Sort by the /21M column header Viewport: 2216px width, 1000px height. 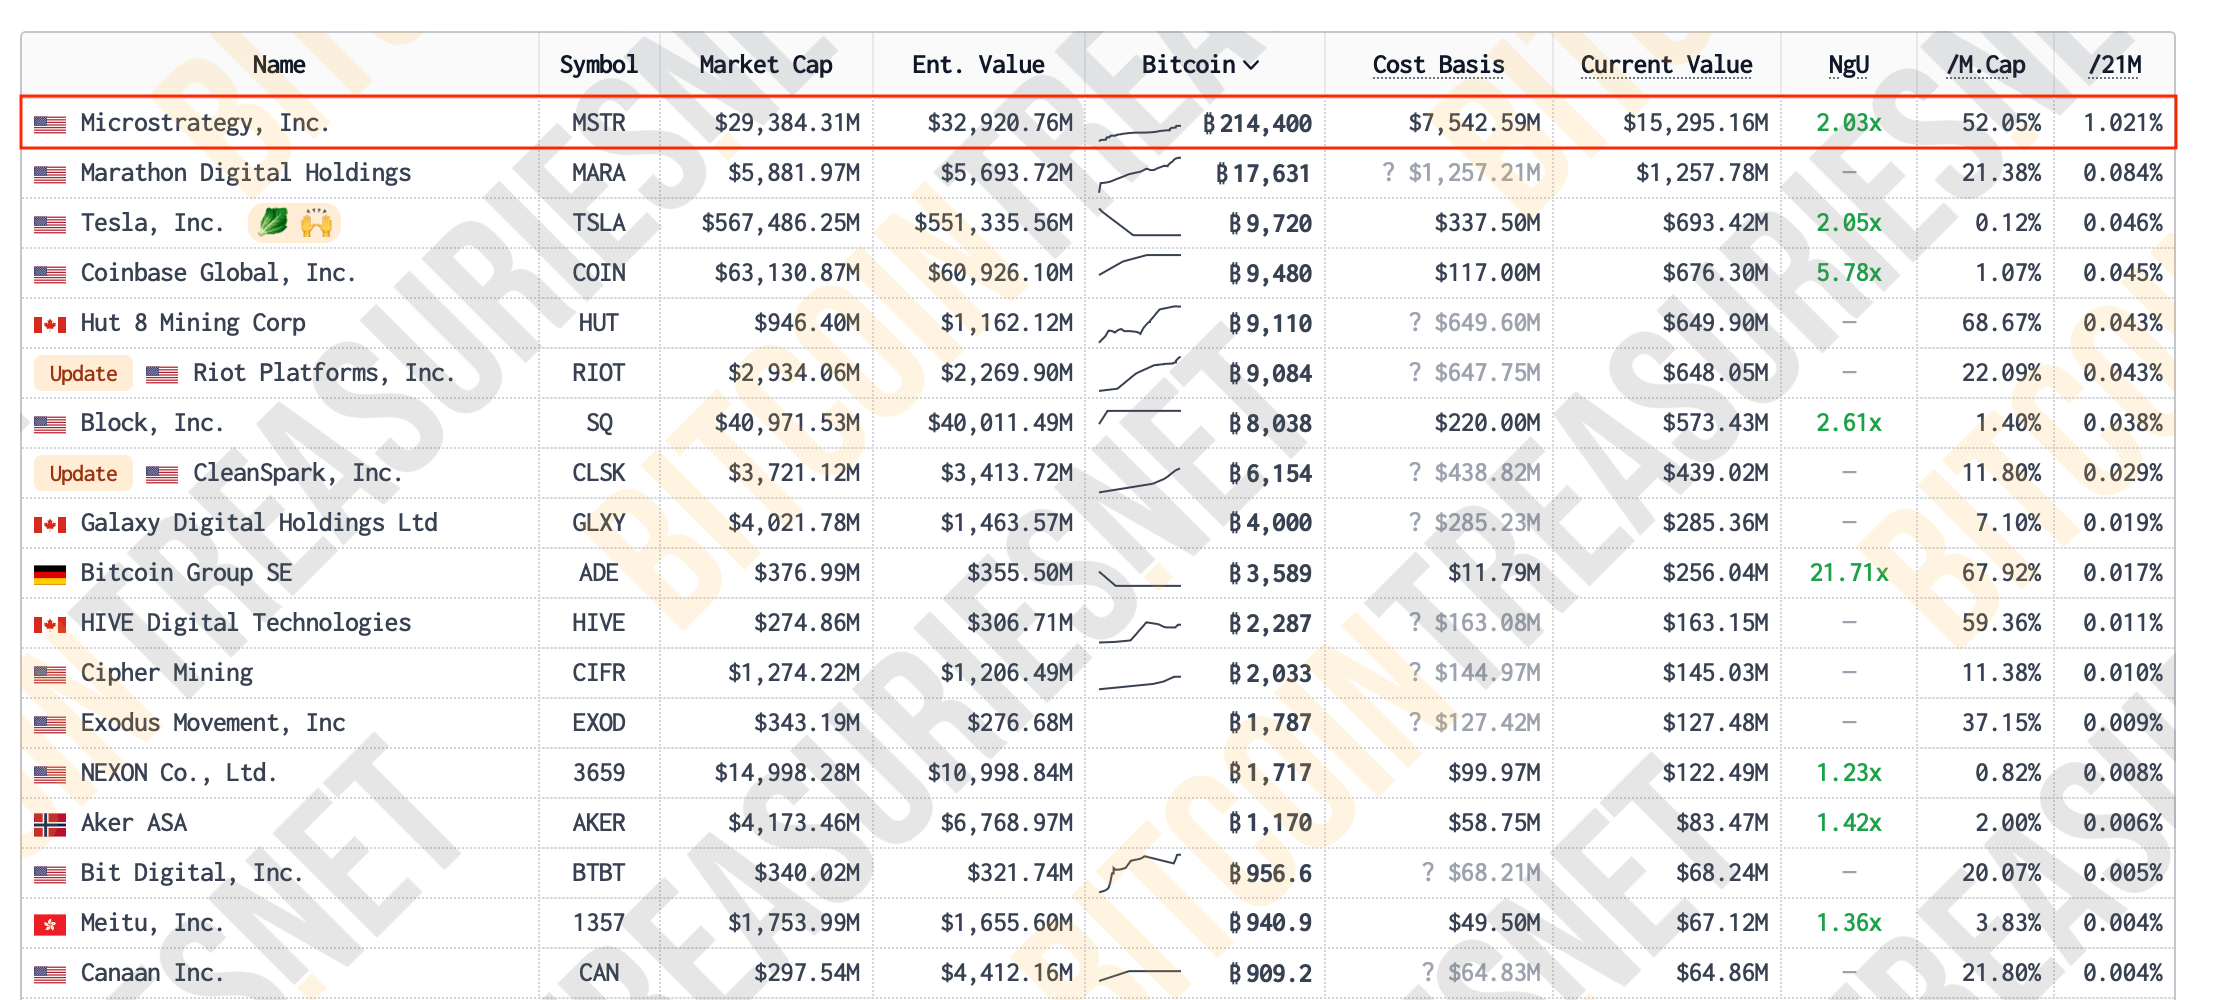[2115, 65]
